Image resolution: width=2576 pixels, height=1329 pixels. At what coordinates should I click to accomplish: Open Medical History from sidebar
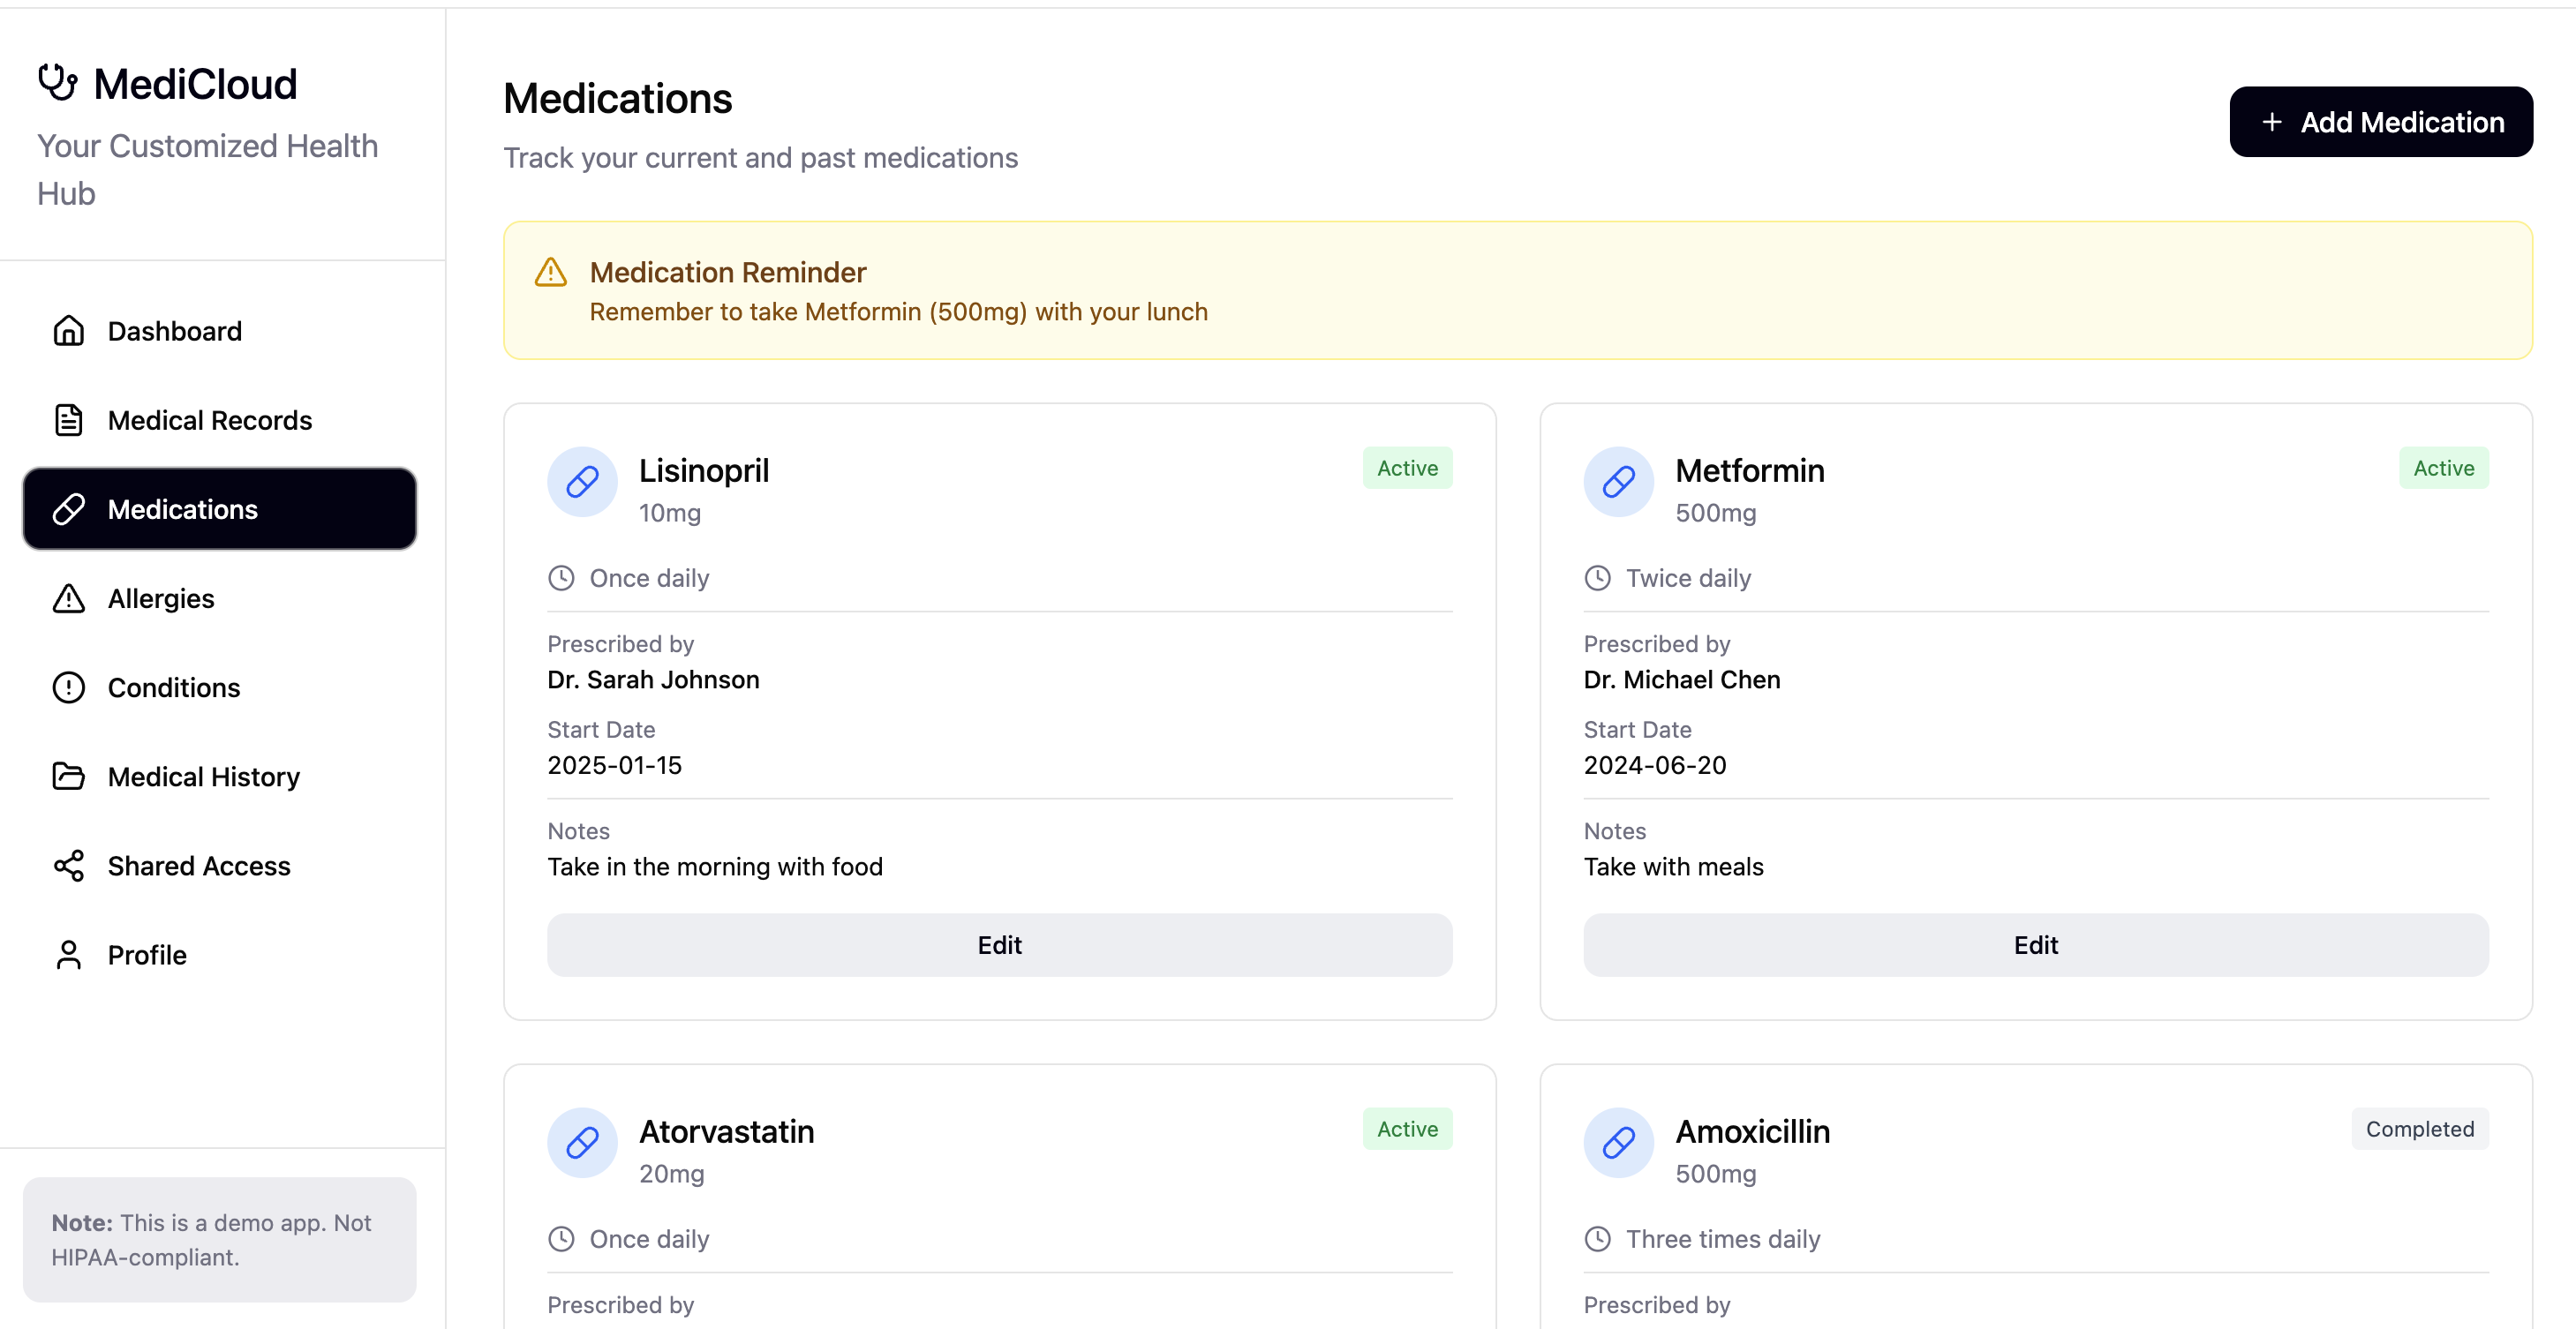pyautogui.click(x=203, y=776)
